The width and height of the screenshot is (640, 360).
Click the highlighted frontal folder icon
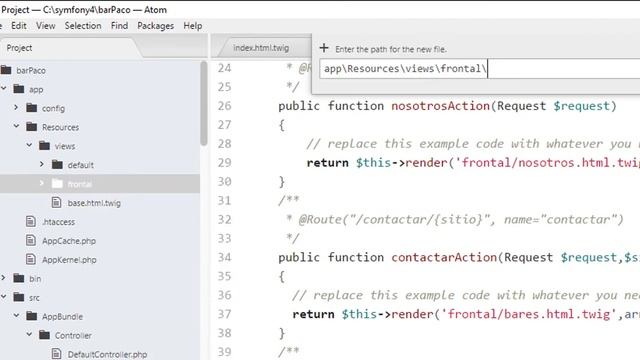(x=58, y=184)
